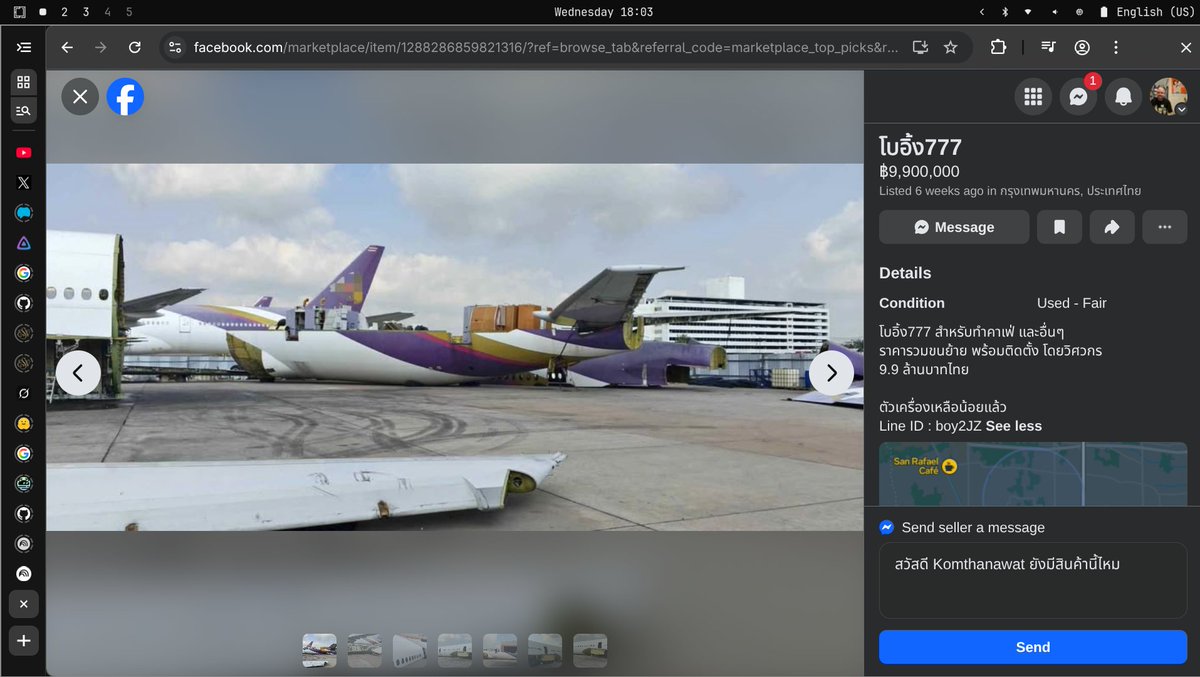1200x677 pixels.
Task: Select the first photo thumbnail
Action: (320, 650)
